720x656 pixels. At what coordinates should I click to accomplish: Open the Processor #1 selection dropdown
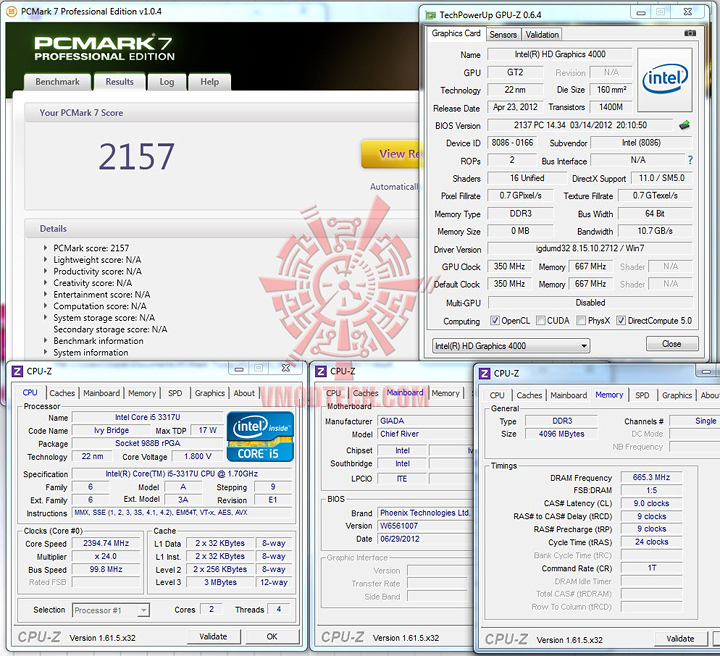click(111, 610)
